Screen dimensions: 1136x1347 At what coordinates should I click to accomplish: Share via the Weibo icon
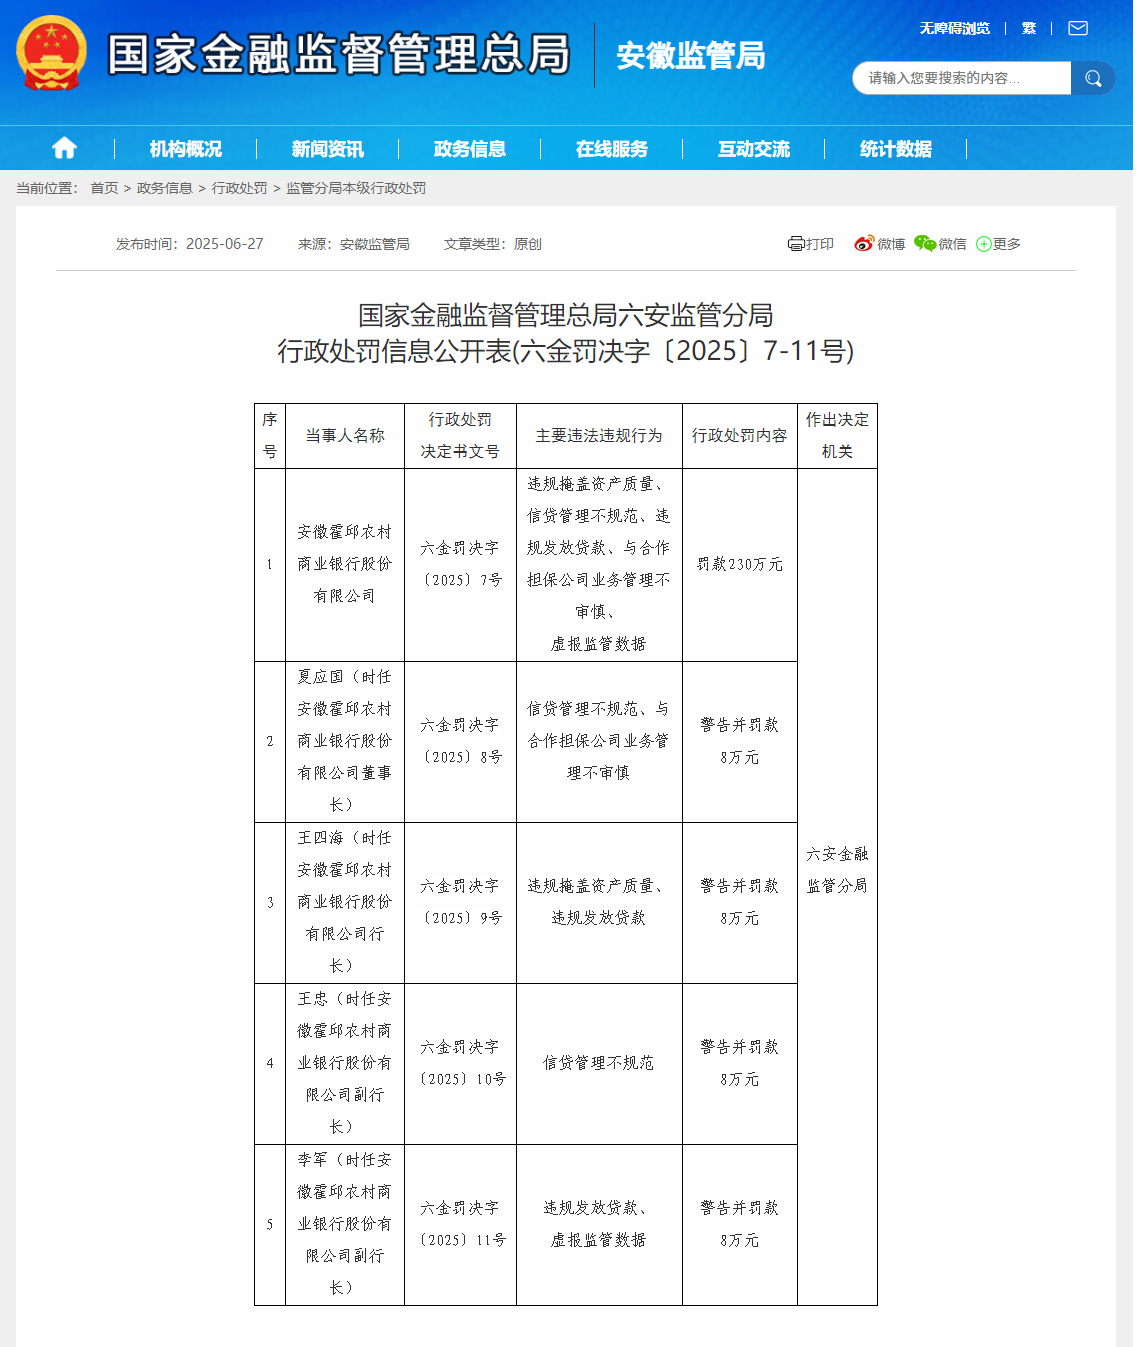(864, 243)
